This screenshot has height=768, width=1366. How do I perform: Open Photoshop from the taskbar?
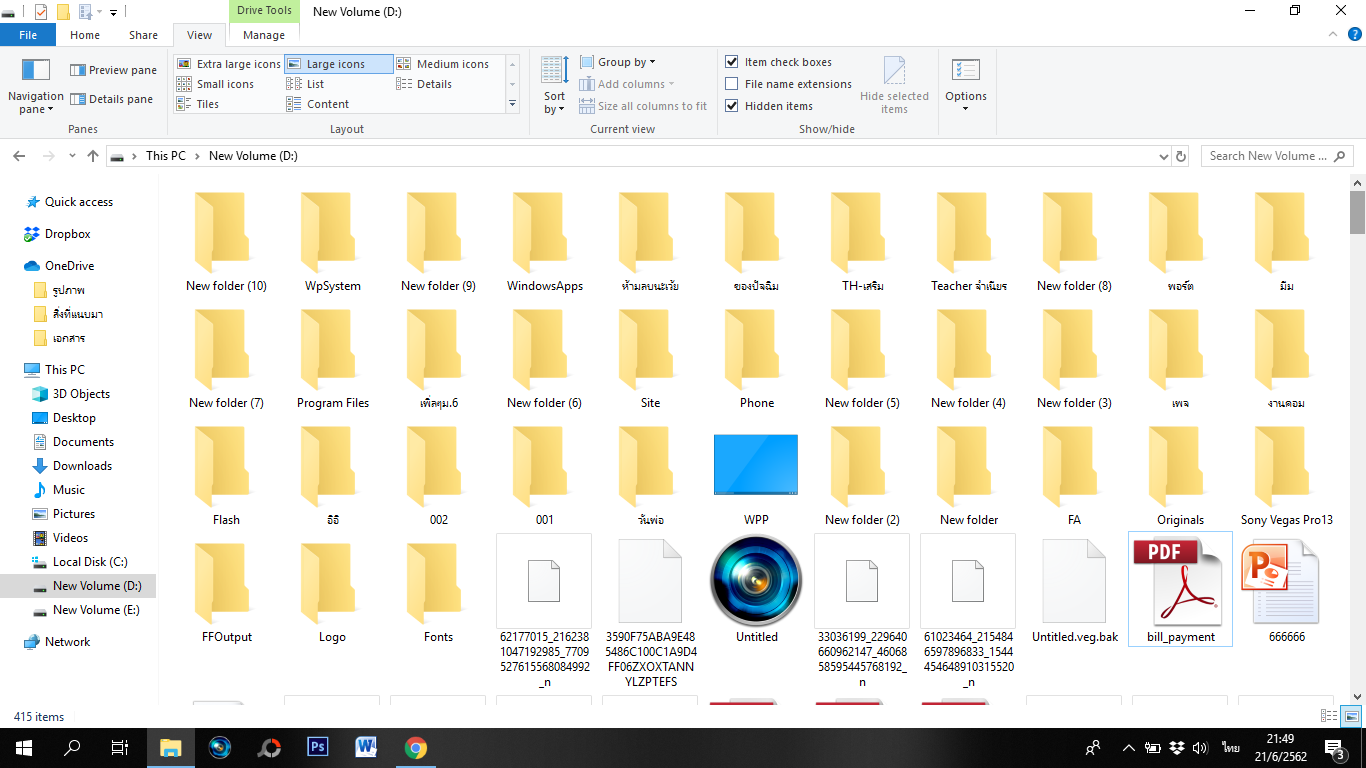pos(318,747)
